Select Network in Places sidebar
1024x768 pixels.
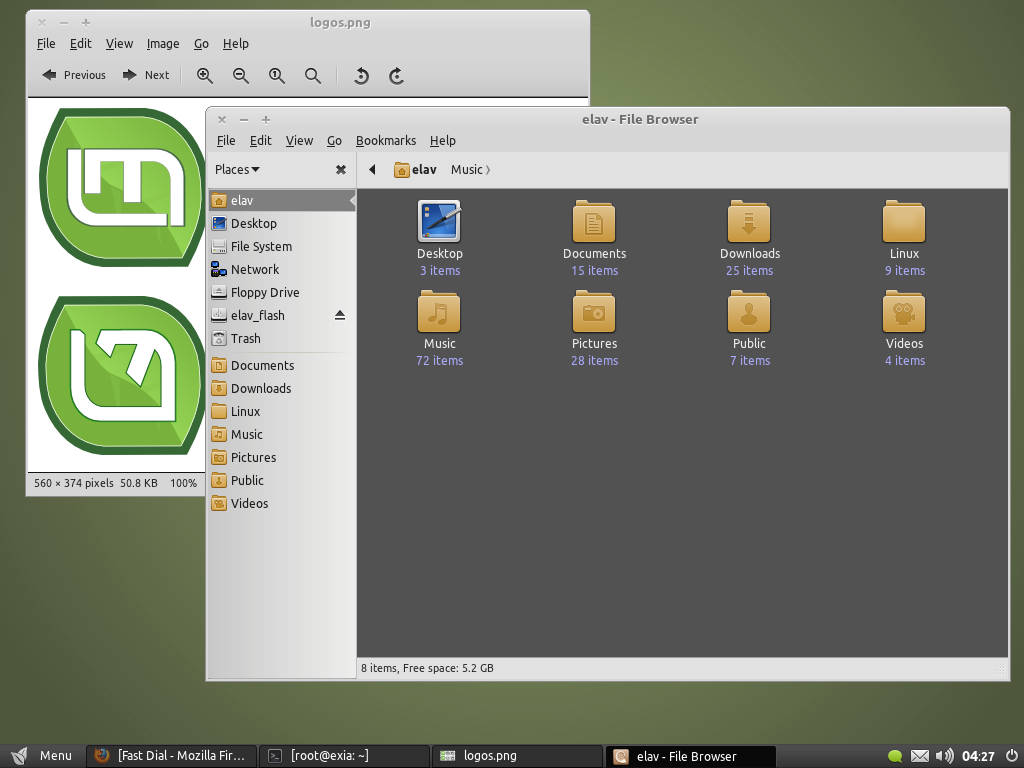click(x=282, y=270)
